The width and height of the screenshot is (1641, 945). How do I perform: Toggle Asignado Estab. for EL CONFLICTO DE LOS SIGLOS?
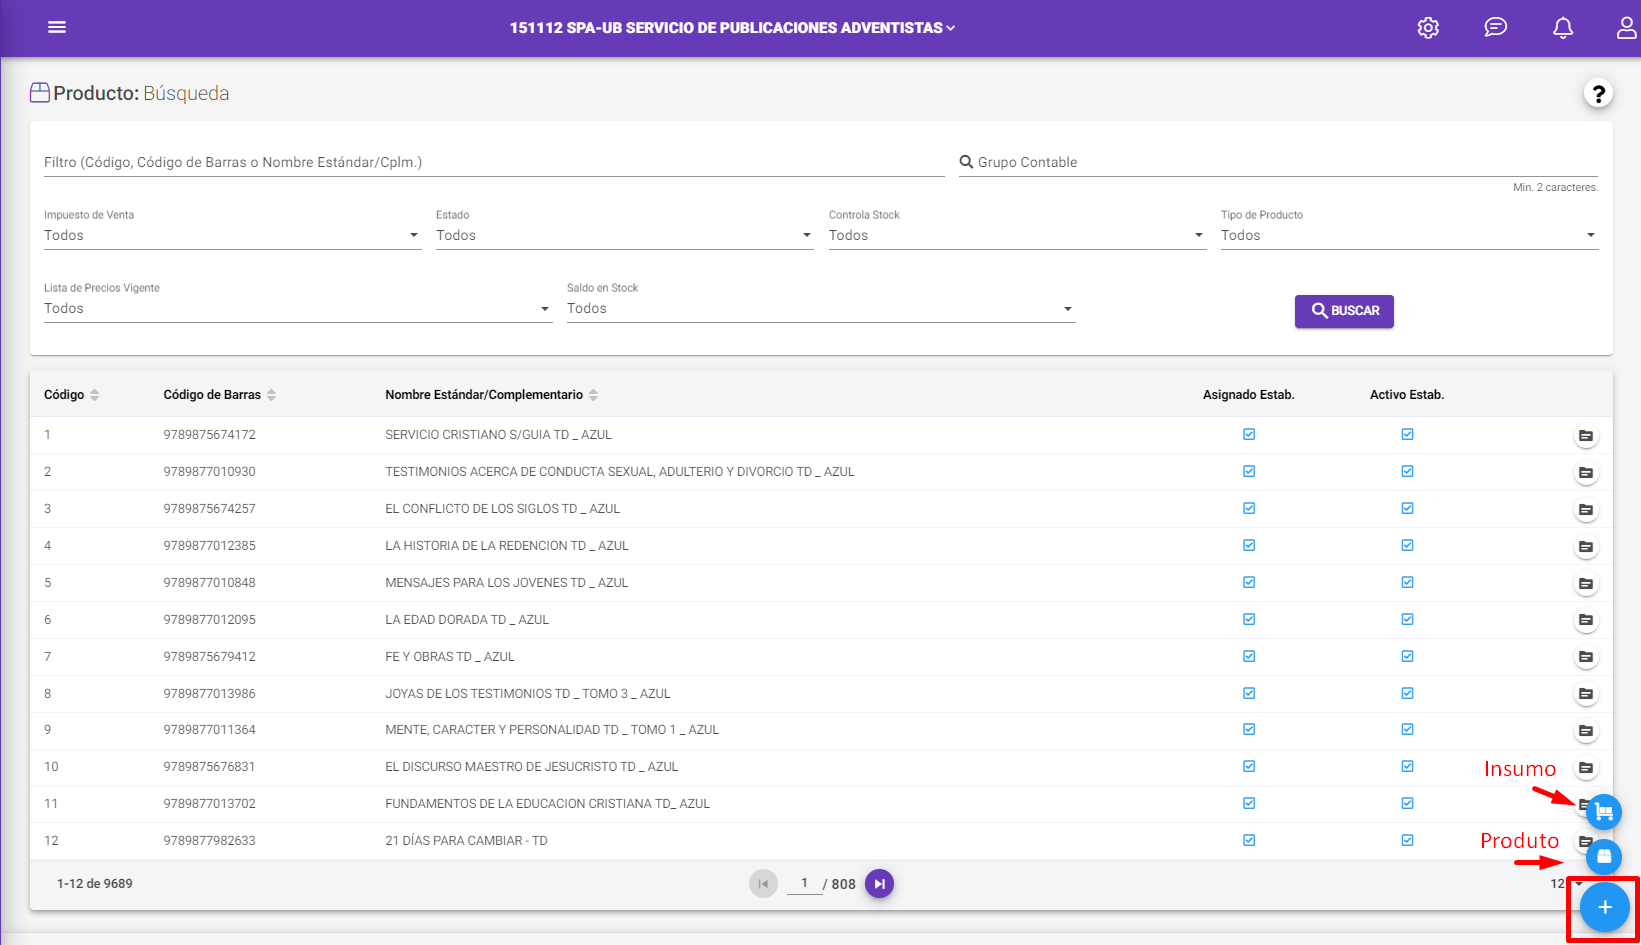click(1249, 508)
